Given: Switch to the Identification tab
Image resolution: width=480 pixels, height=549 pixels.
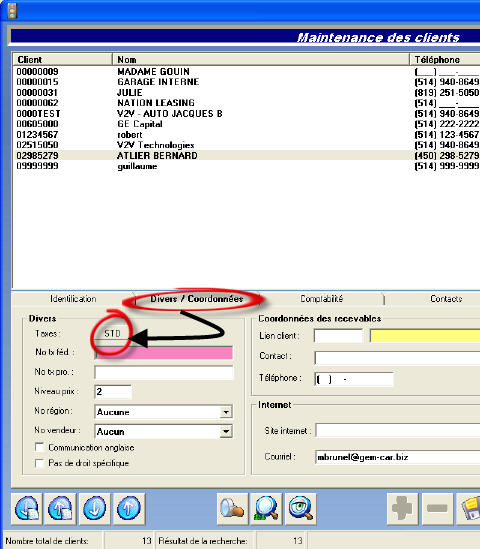Looking at the screenshot, I should click(x=73, y=299).
